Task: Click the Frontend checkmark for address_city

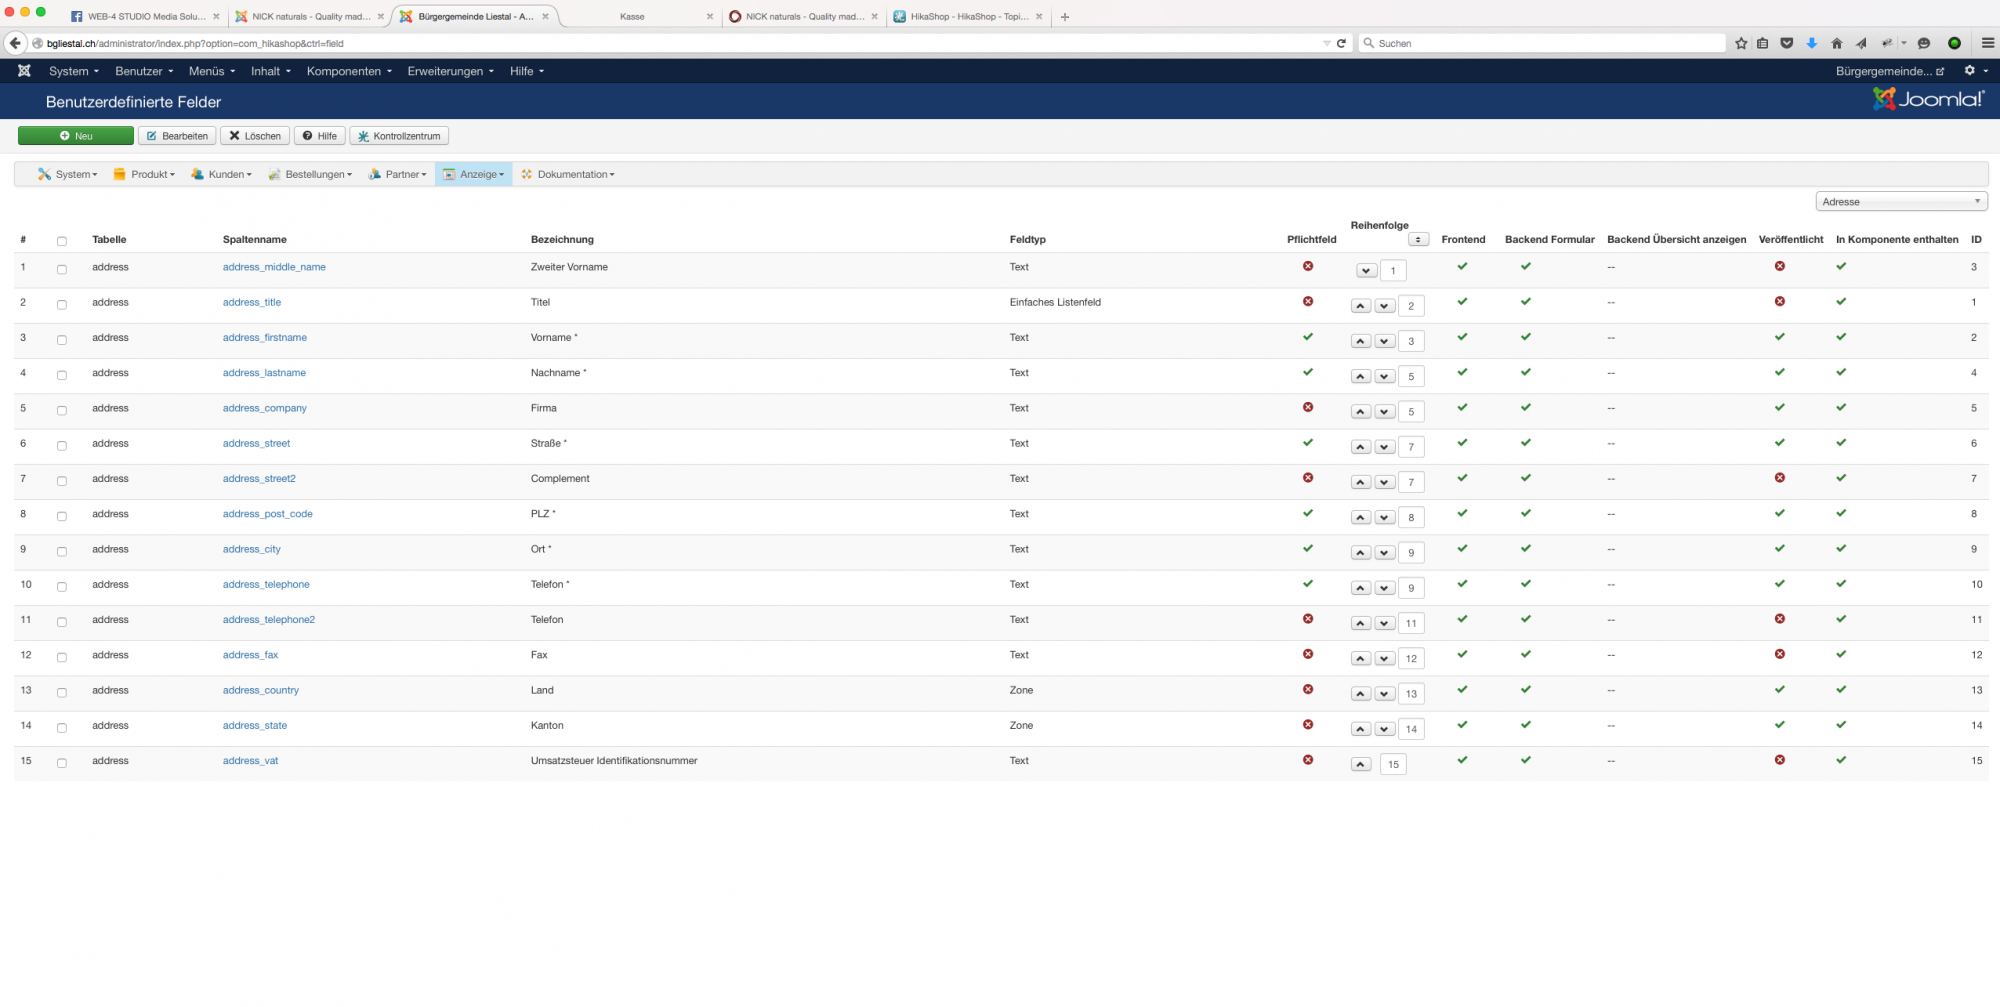Action: [x=1462, y=549]
